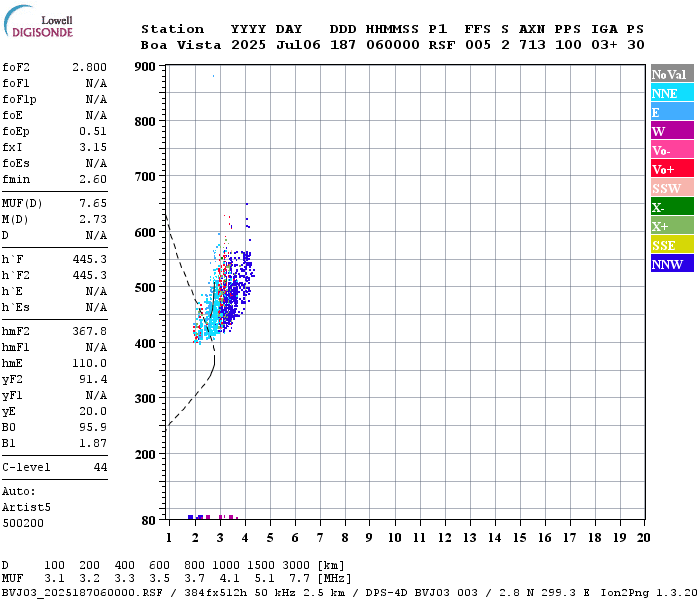This screenshot has height=600, width=700.
Task: Click the MUF(D) value 7.65
Action: [93, 204]
